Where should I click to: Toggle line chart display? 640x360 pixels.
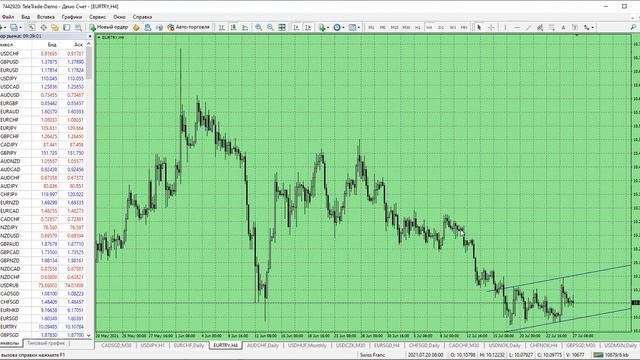pos(245,27)
